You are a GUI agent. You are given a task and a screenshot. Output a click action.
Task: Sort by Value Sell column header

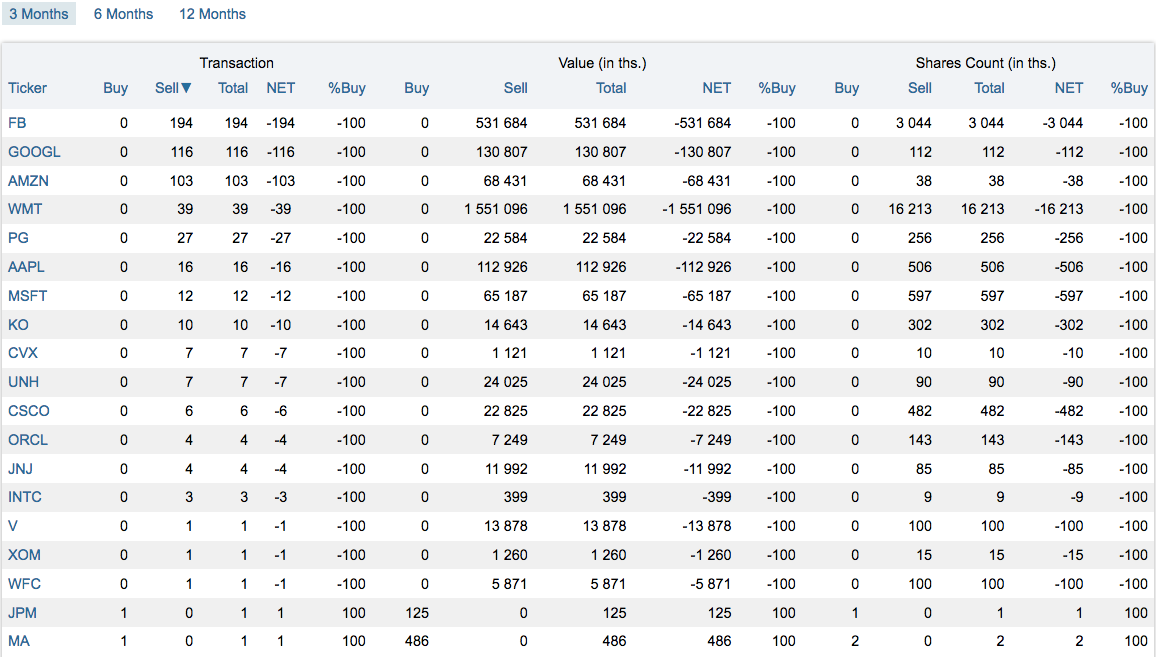(515, 88)
